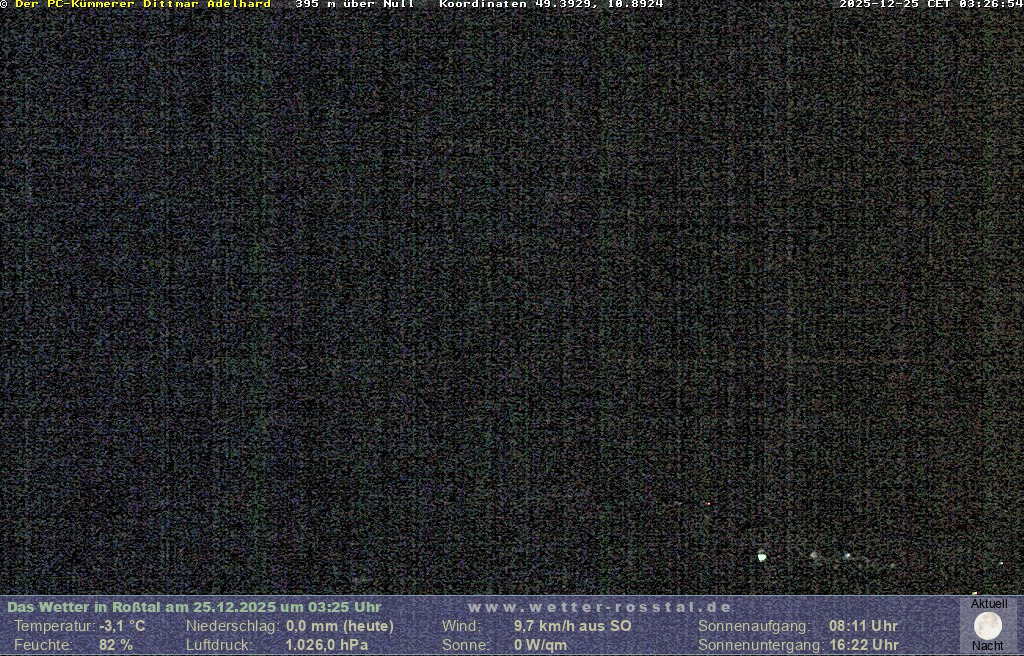This screenshot has height=656, width=1024.
Task: Click the humidity value 82 %
Action: point(115,645)
